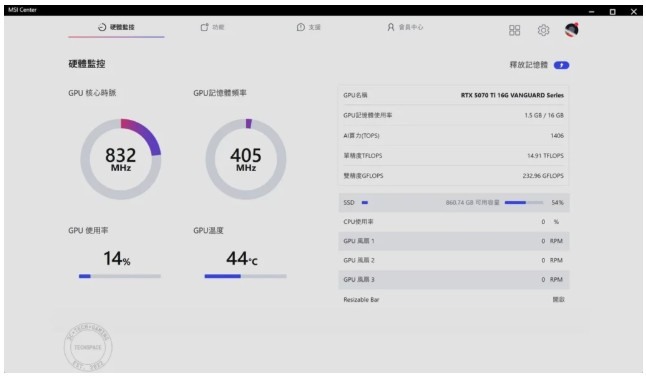Minimize the MSI Center window

pyautogui.click(x=592, y=11)
